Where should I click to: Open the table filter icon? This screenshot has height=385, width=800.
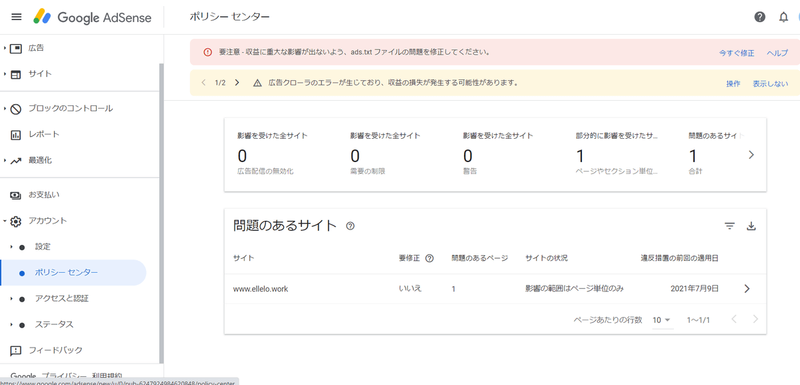(730, 226)
